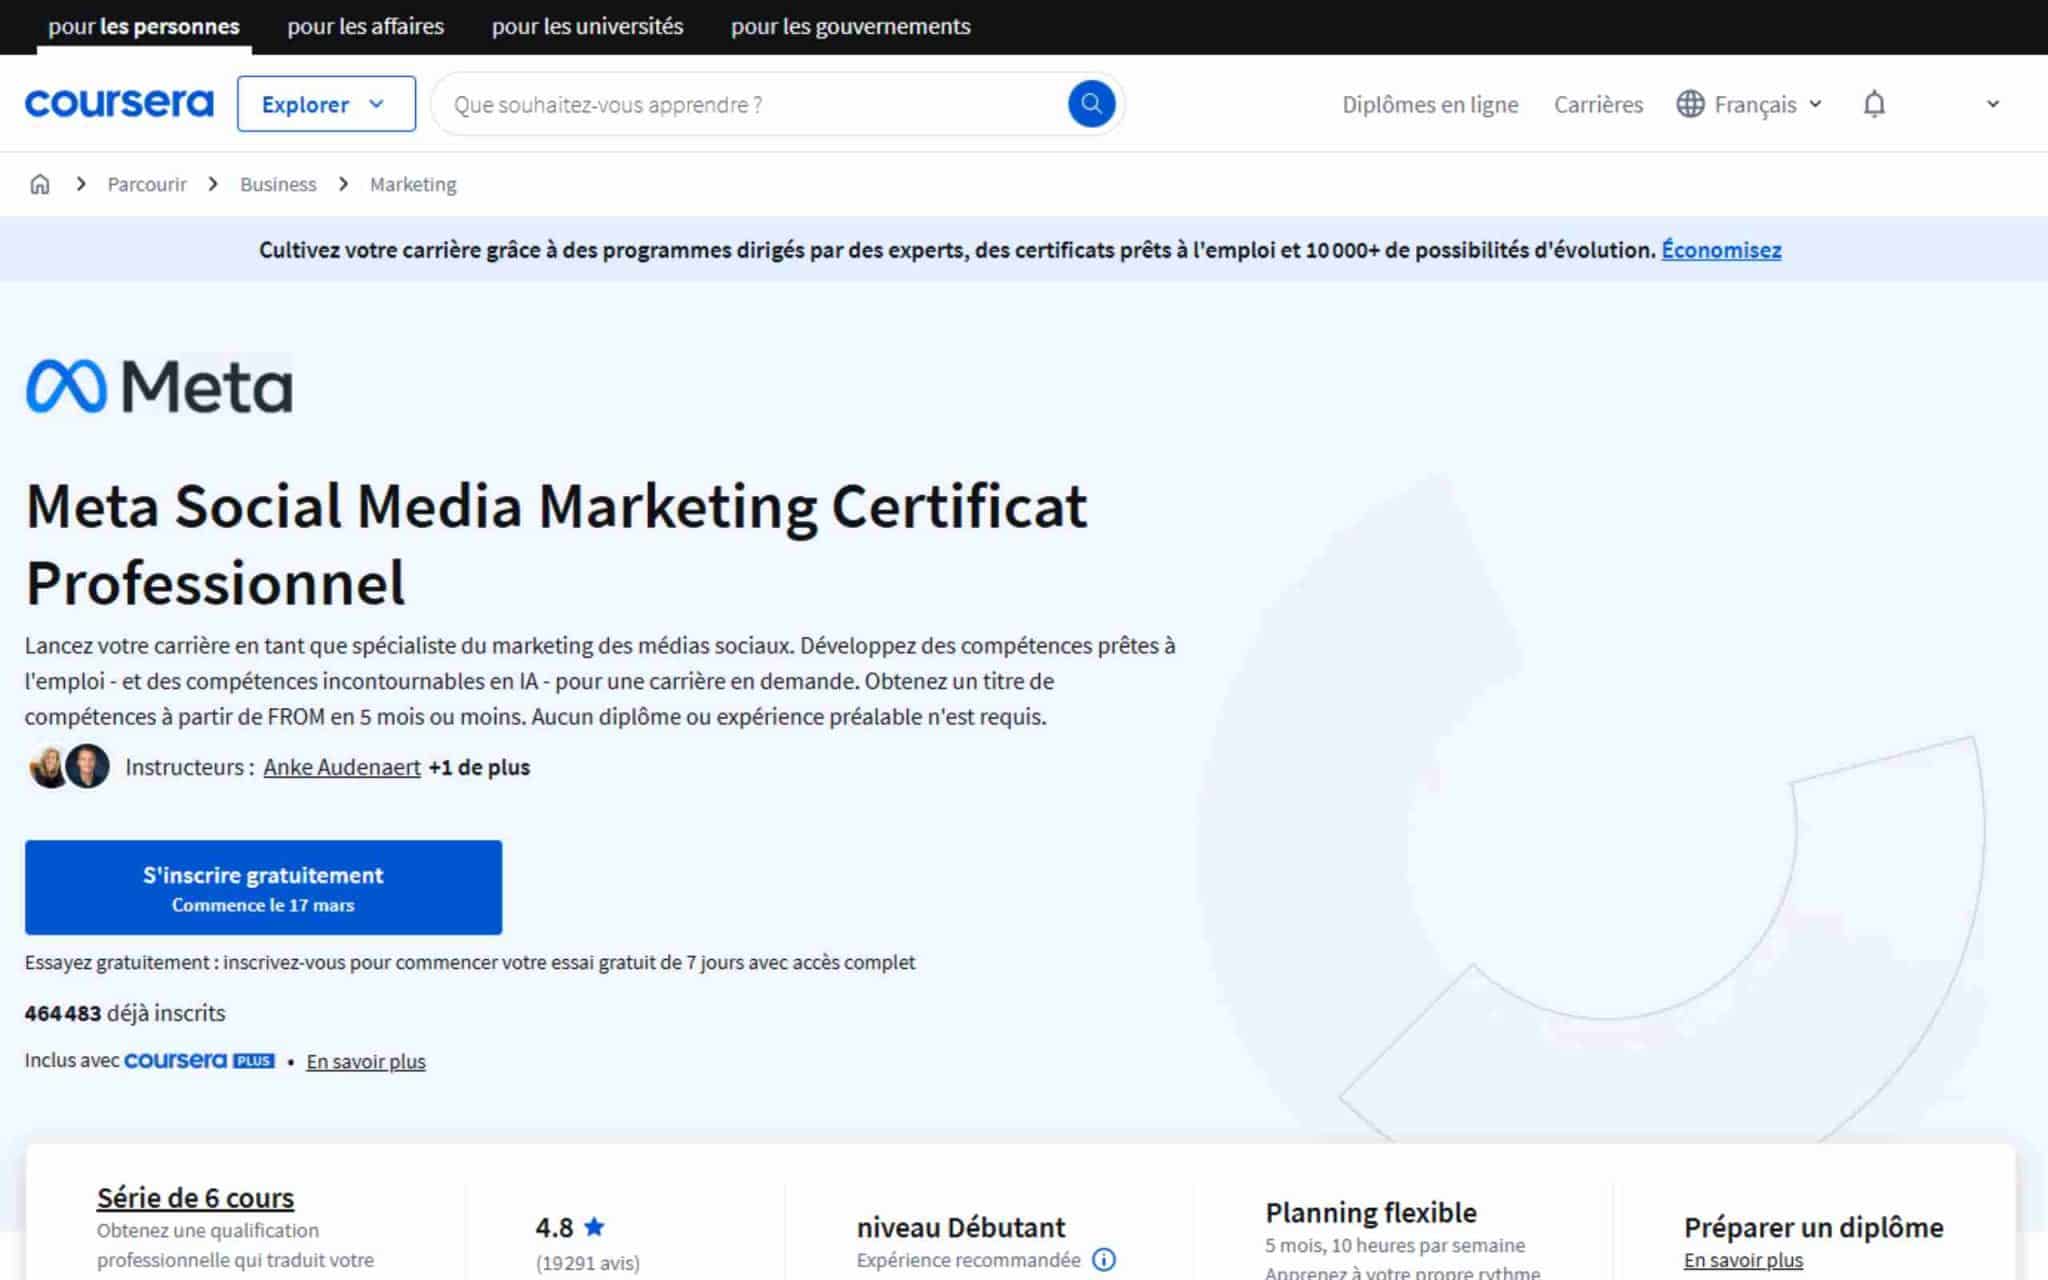Click En savoir plus next to Coursera Plus

[x=366, y=1061]
